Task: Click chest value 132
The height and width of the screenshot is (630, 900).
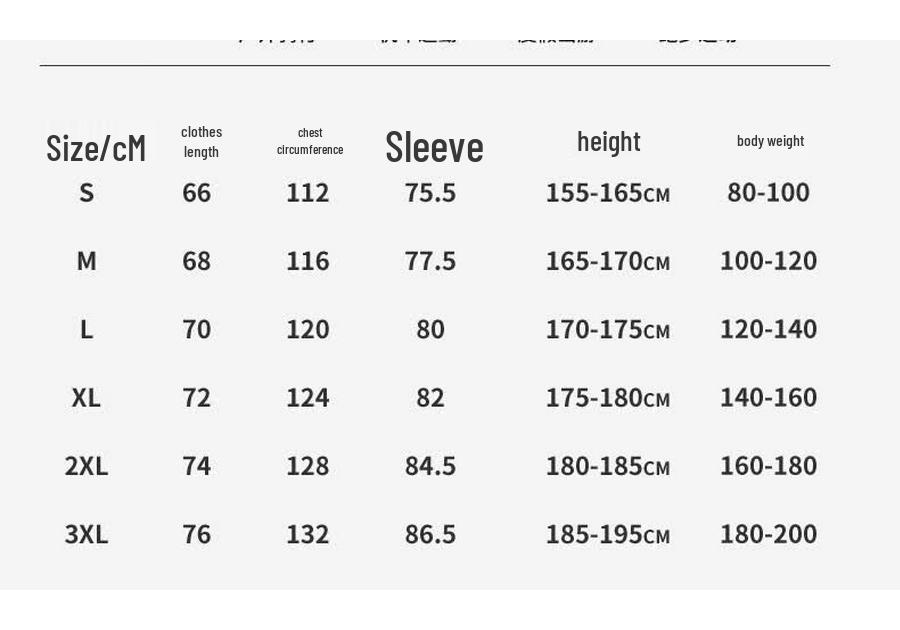Action: click(x=308, y=534)
